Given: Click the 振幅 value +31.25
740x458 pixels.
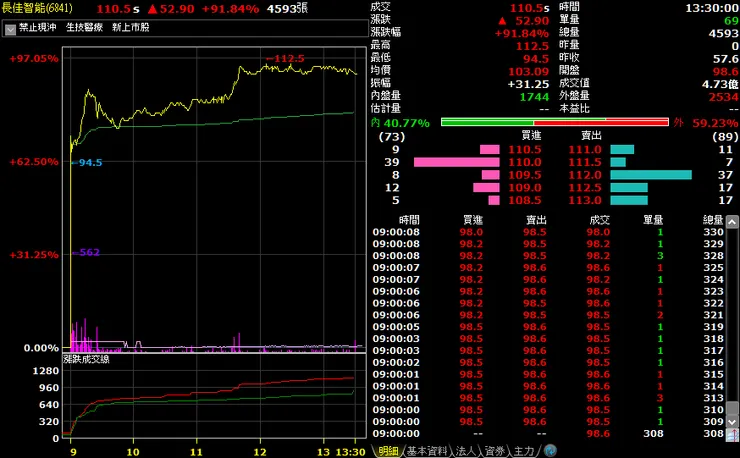Looking at the screenshot, I should pyautogui.click(x=529, y=85).
